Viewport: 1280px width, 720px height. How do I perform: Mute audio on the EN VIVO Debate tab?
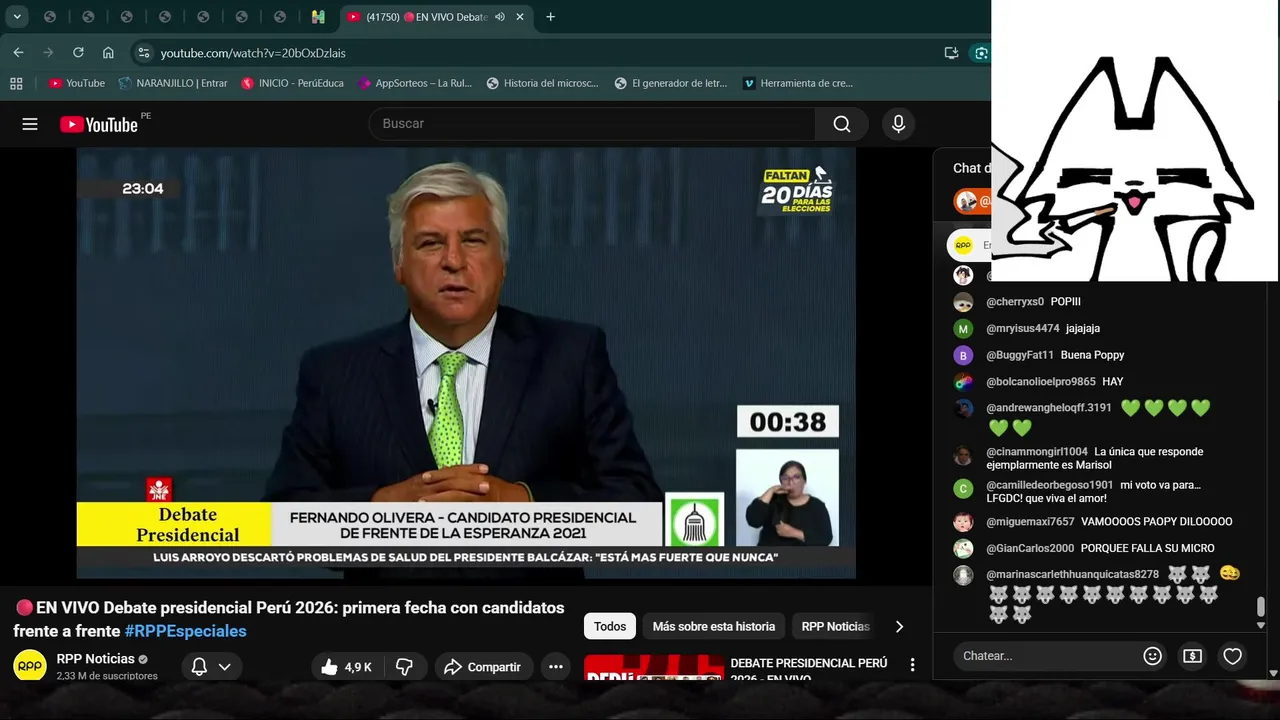tap(499, 17)
